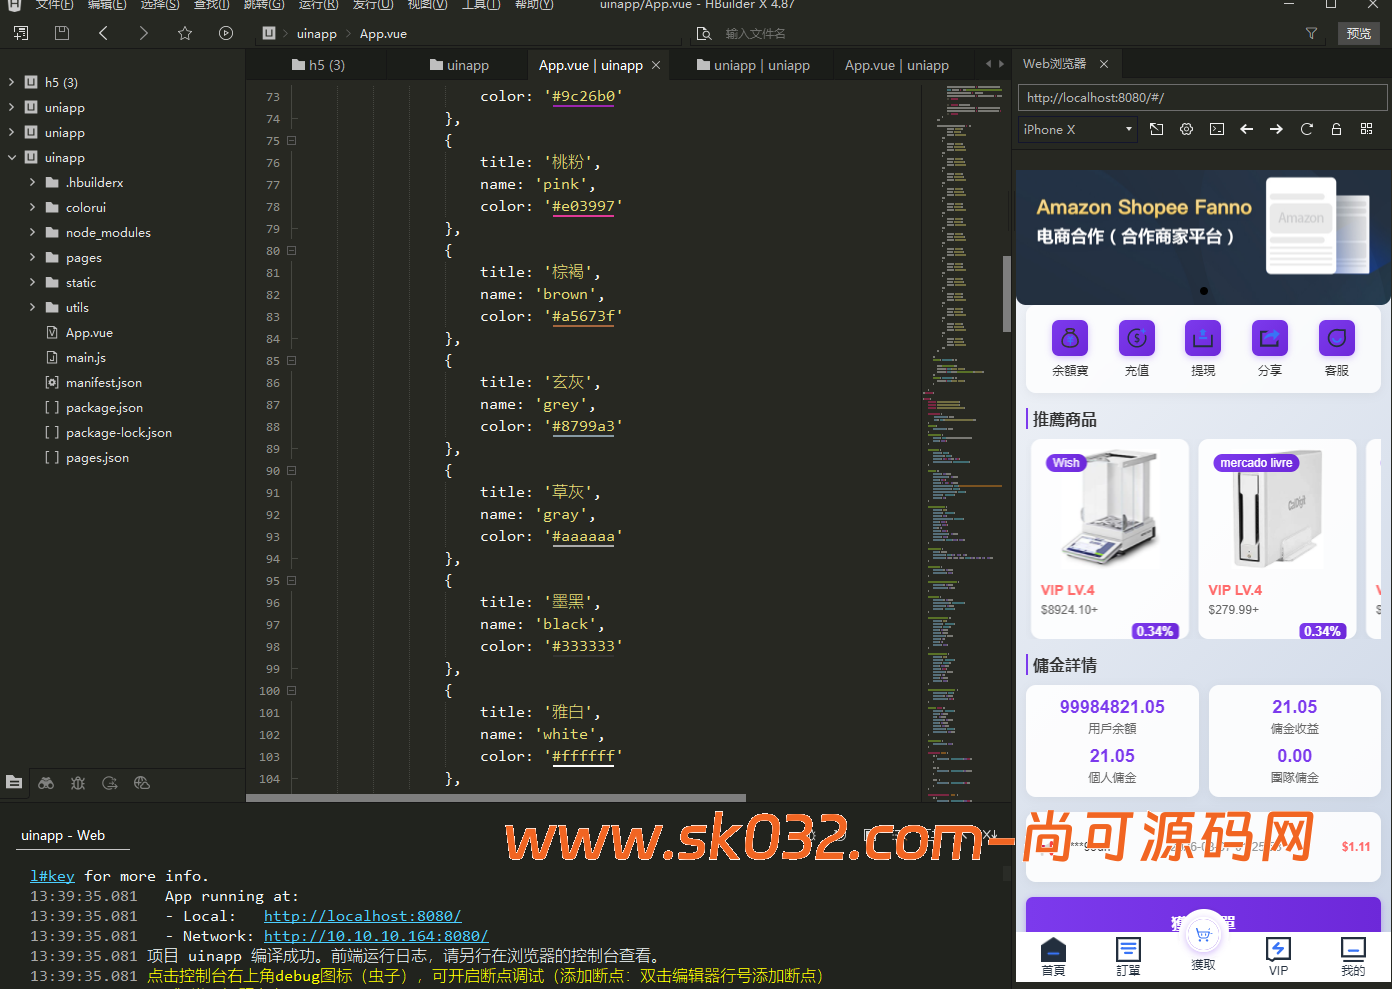1392x989 pixels.
Task: Open the 运行(R) menu
Action: (318, 5)
